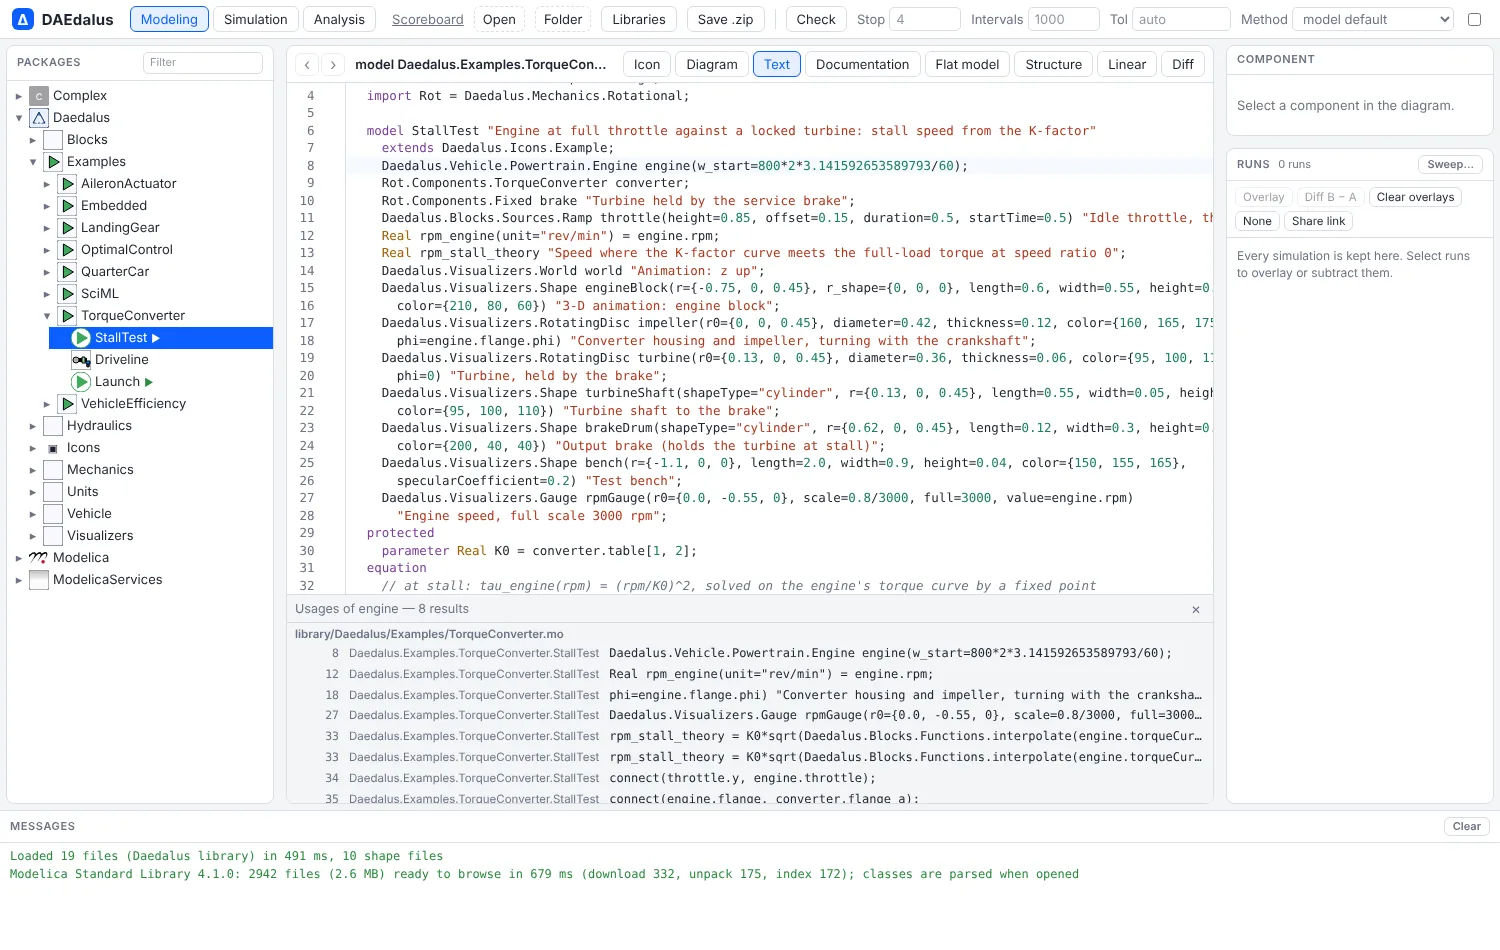
Task: Focus the Tol input field
Action: click(1181, 19)
